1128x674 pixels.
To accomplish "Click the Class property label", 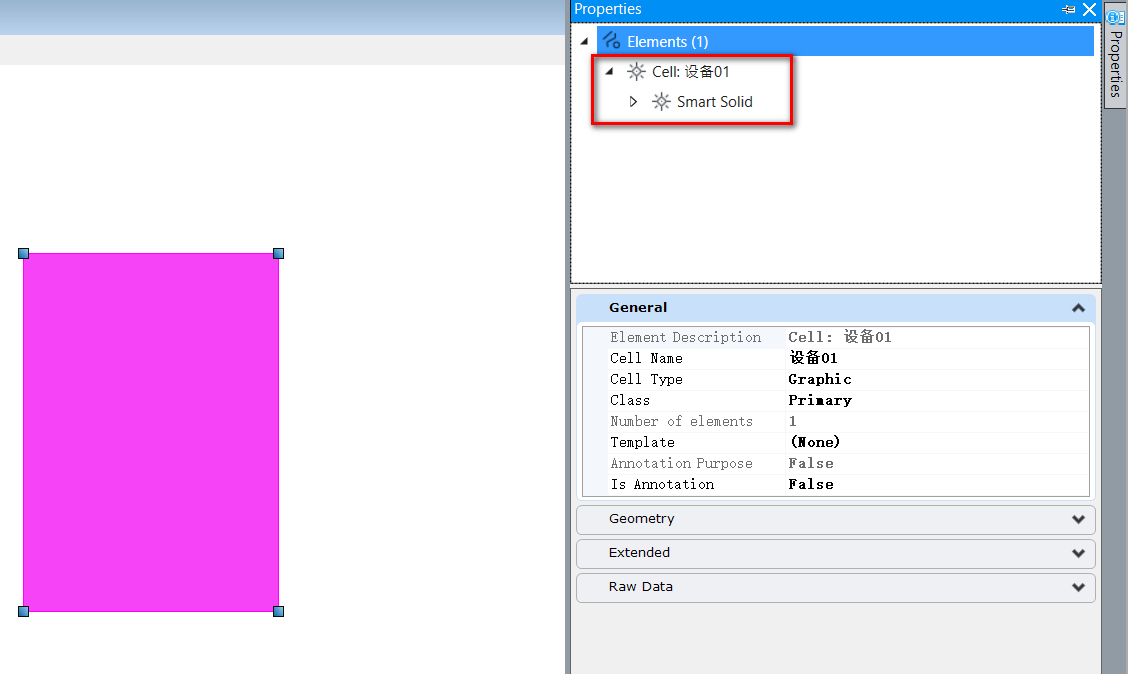I will pos(629,400).
